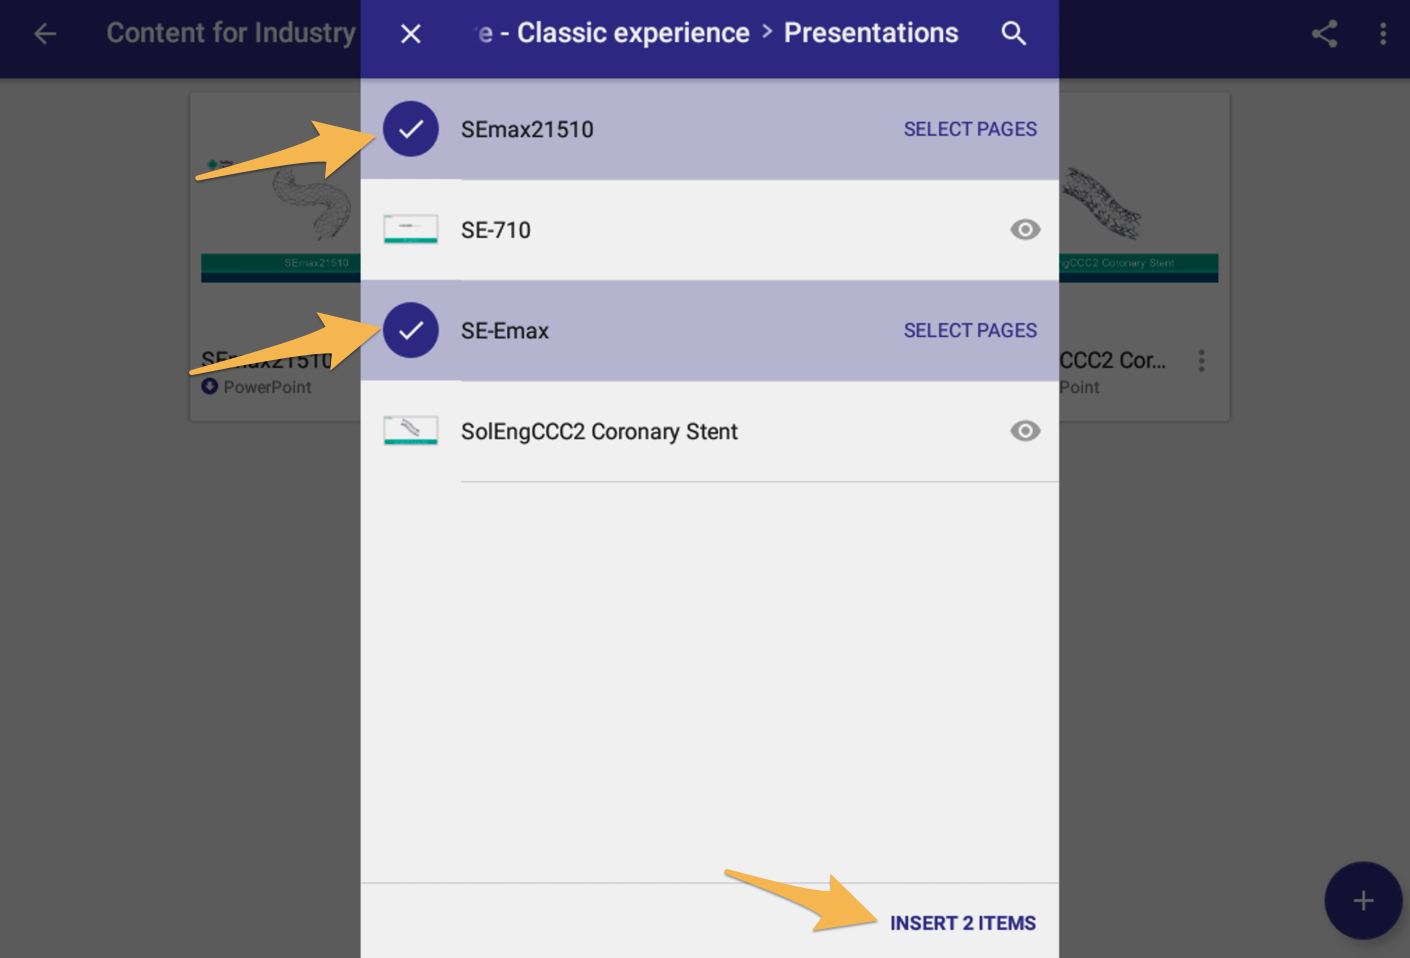Select the SolEngCCC2 Coronary Stent row
The image size is (1410, 958).
[x=700, y=431]
